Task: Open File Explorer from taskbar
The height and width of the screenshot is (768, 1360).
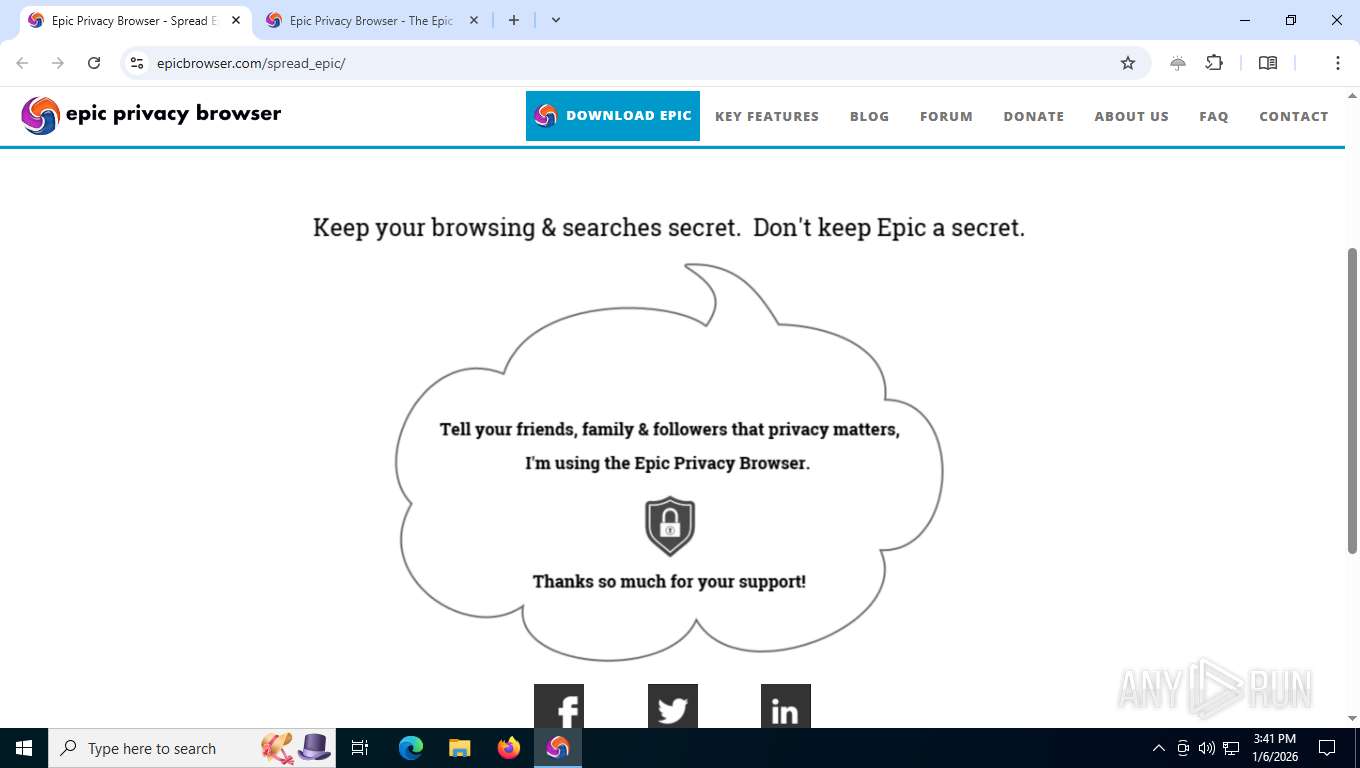Action: (x=460, y=748)
